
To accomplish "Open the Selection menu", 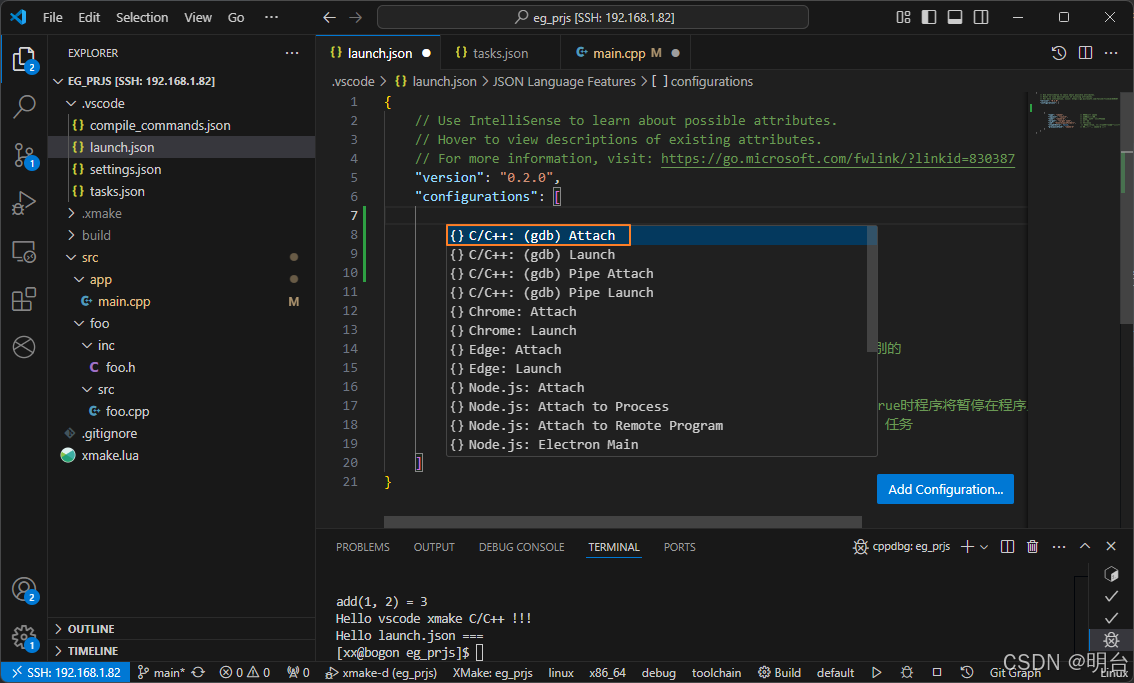I will (x=142, y=17).
